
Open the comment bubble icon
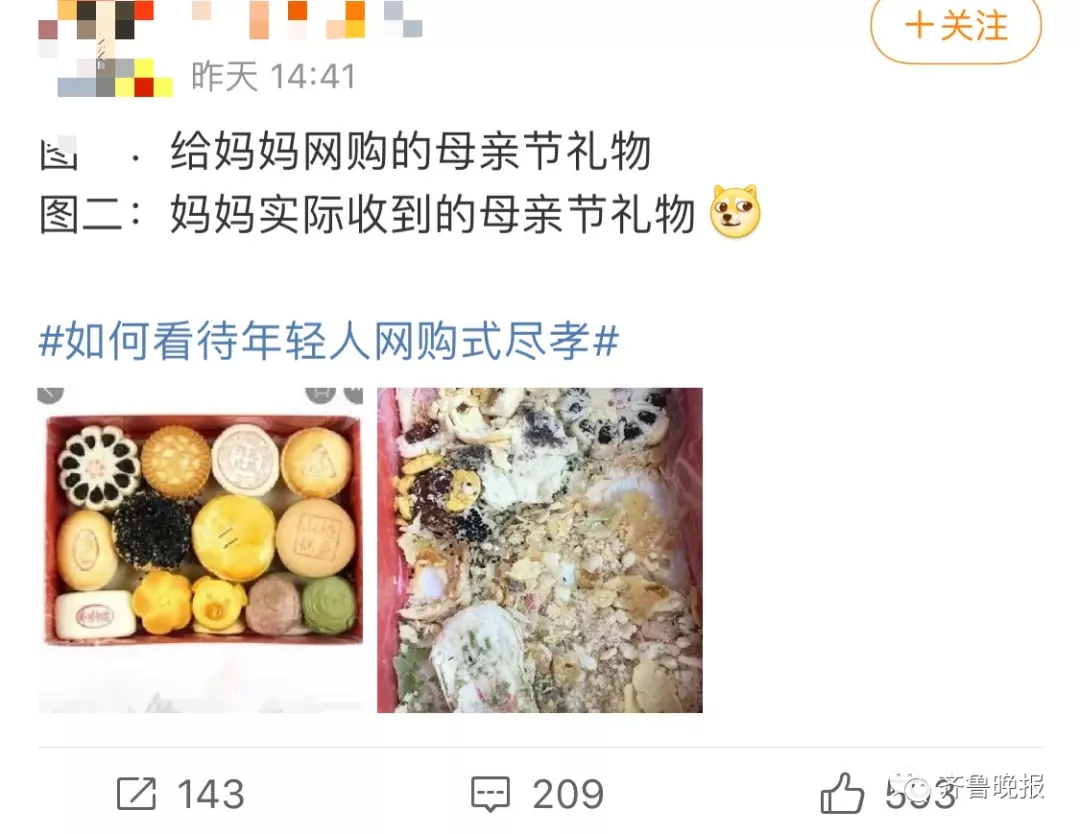[490, 794]
